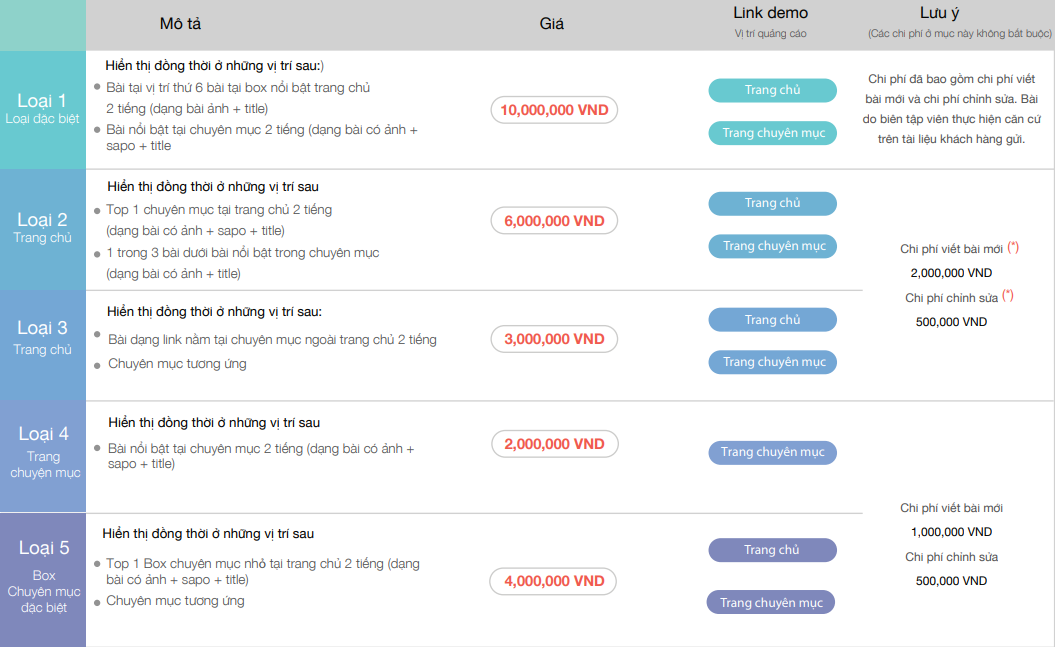1055x647 pixels.
Task: Click Trang chủ demo button for Loại 5
Action: tap(772, 550)
